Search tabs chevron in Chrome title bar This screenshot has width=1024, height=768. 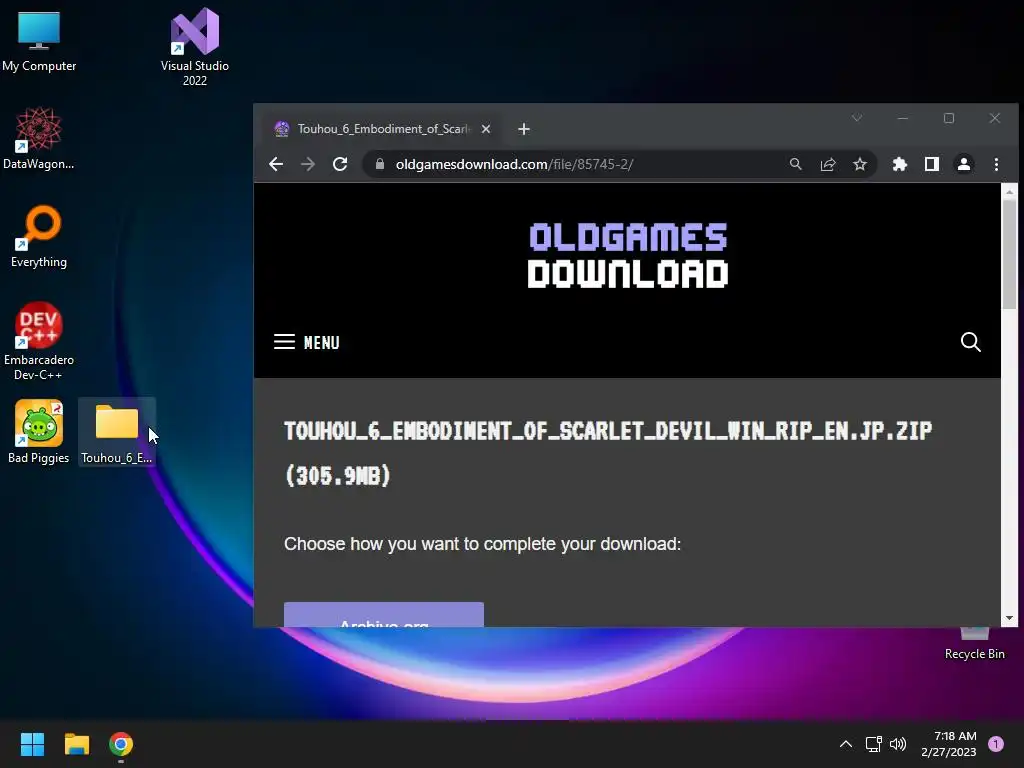tap(857, 118)
